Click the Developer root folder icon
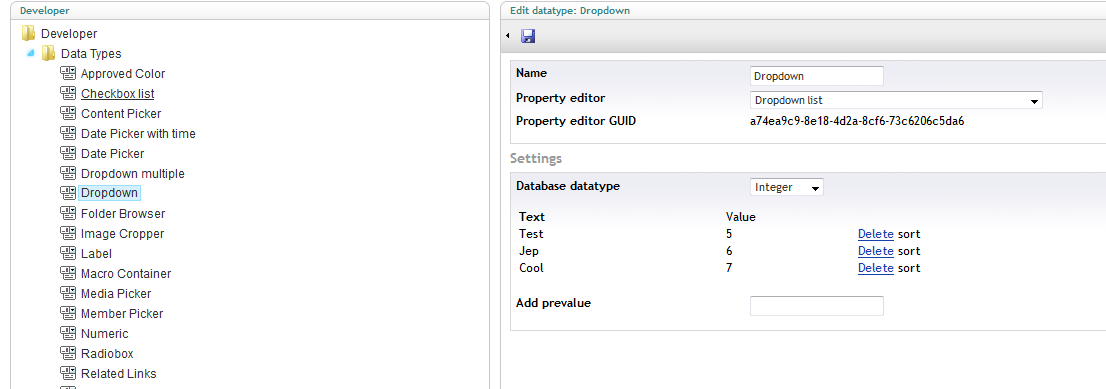 point(28,33)
